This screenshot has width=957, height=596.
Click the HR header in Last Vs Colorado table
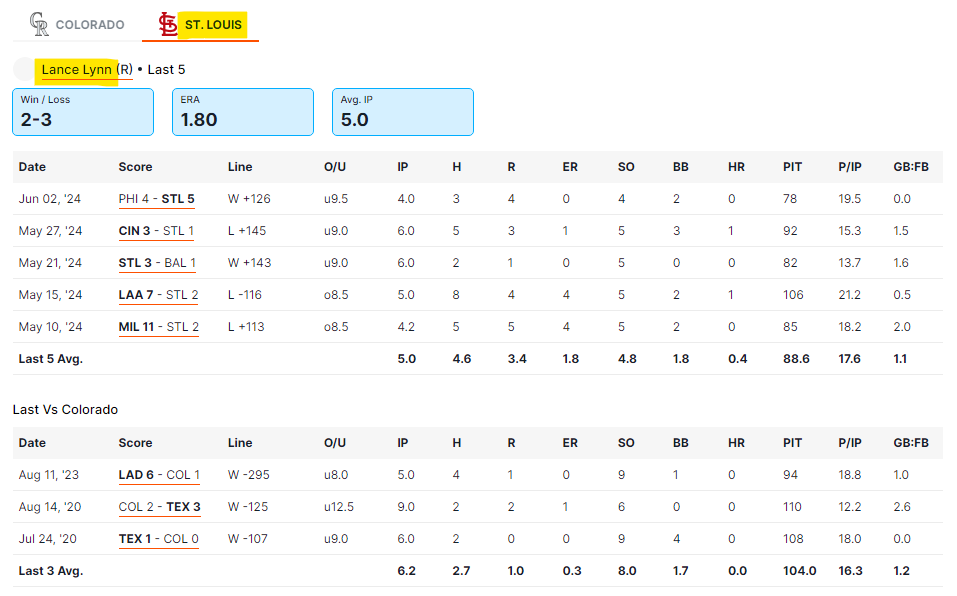pyautogui.click(x=736, y=443)
